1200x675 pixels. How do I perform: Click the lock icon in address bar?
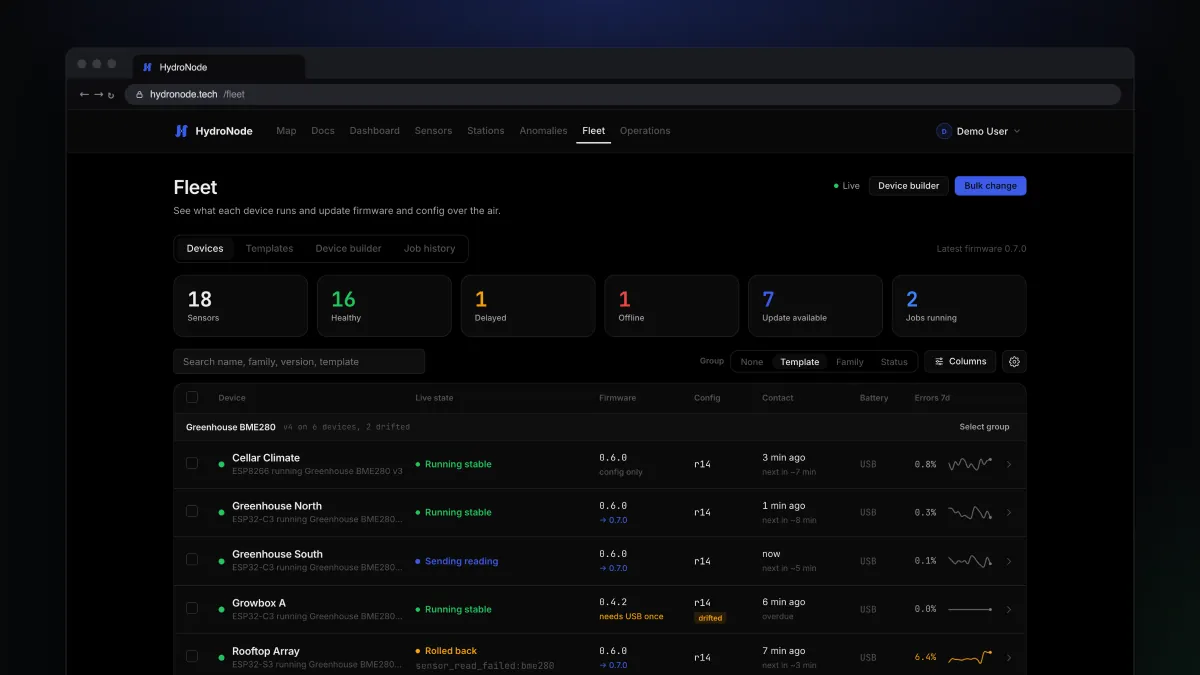[141, 94]
